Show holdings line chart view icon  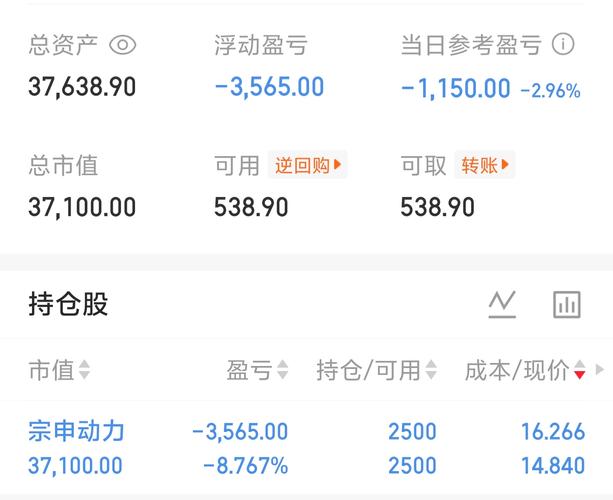(x=502, y=304)
